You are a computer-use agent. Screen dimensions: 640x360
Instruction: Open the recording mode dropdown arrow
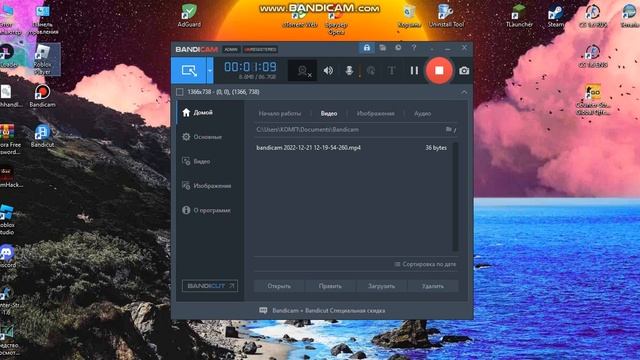click(x=210, y=71)
